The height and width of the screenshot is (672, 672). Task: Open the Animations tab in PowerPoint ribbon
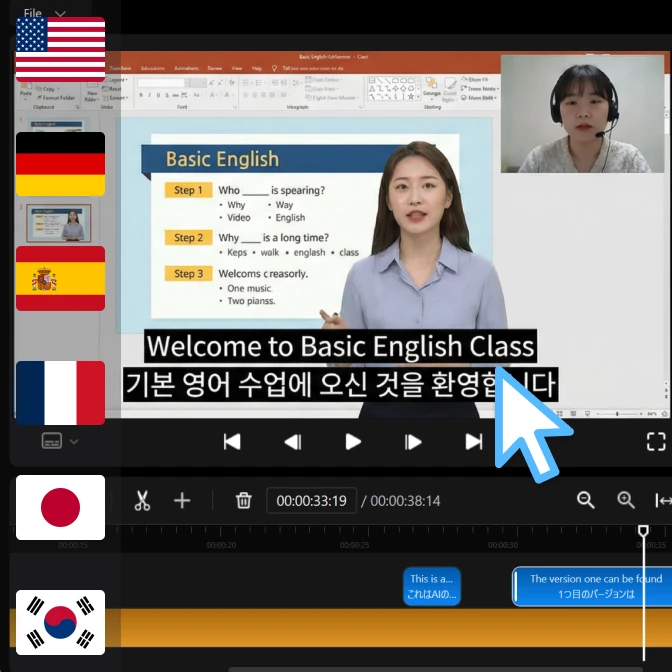click(186, 68)
